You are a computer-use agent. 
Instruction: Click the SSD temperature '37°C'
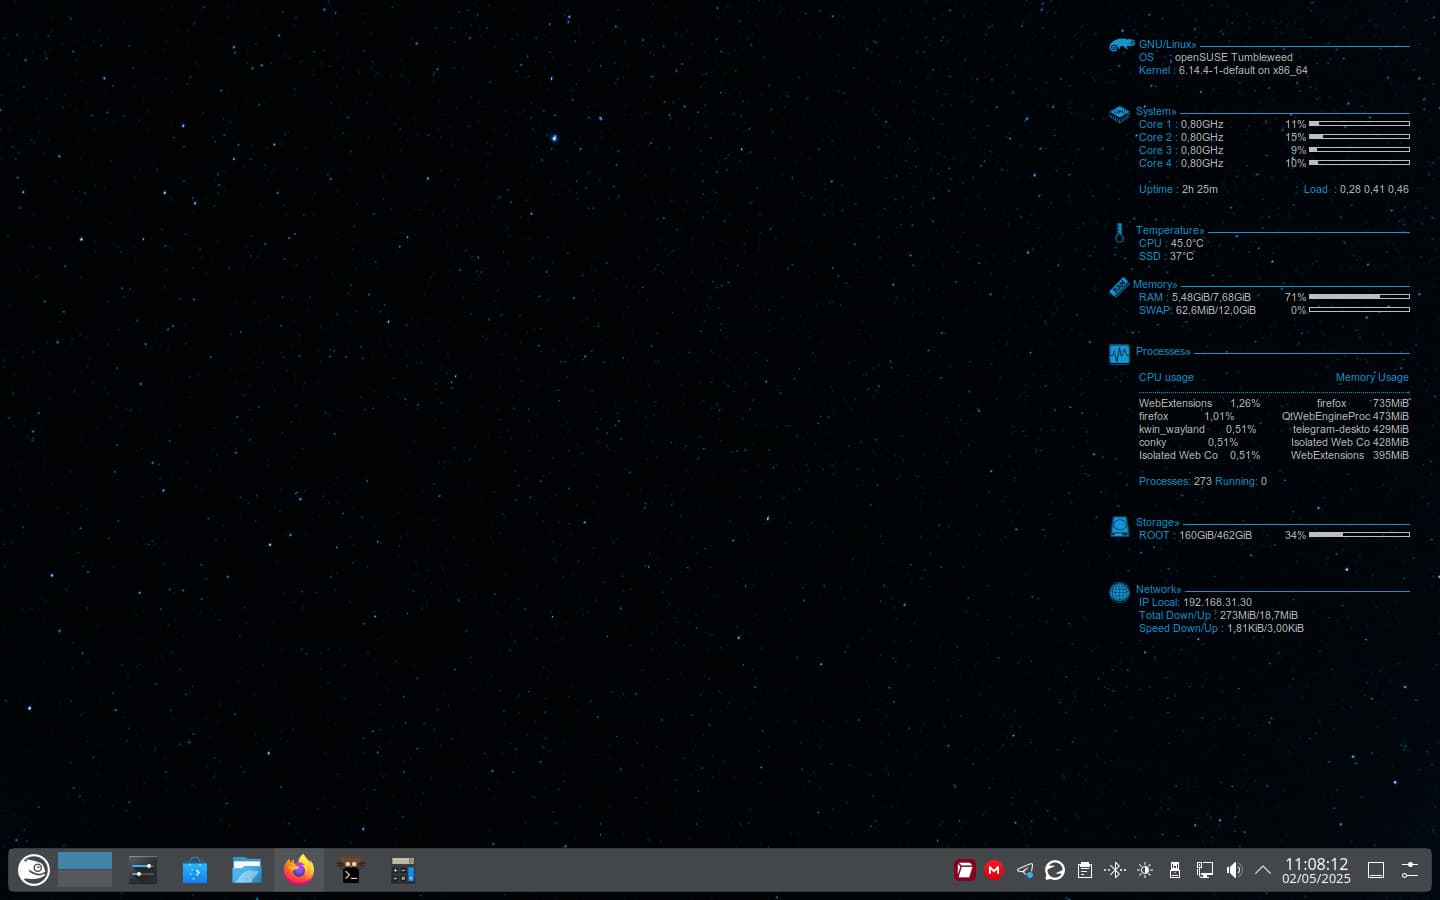(1182, 256)
